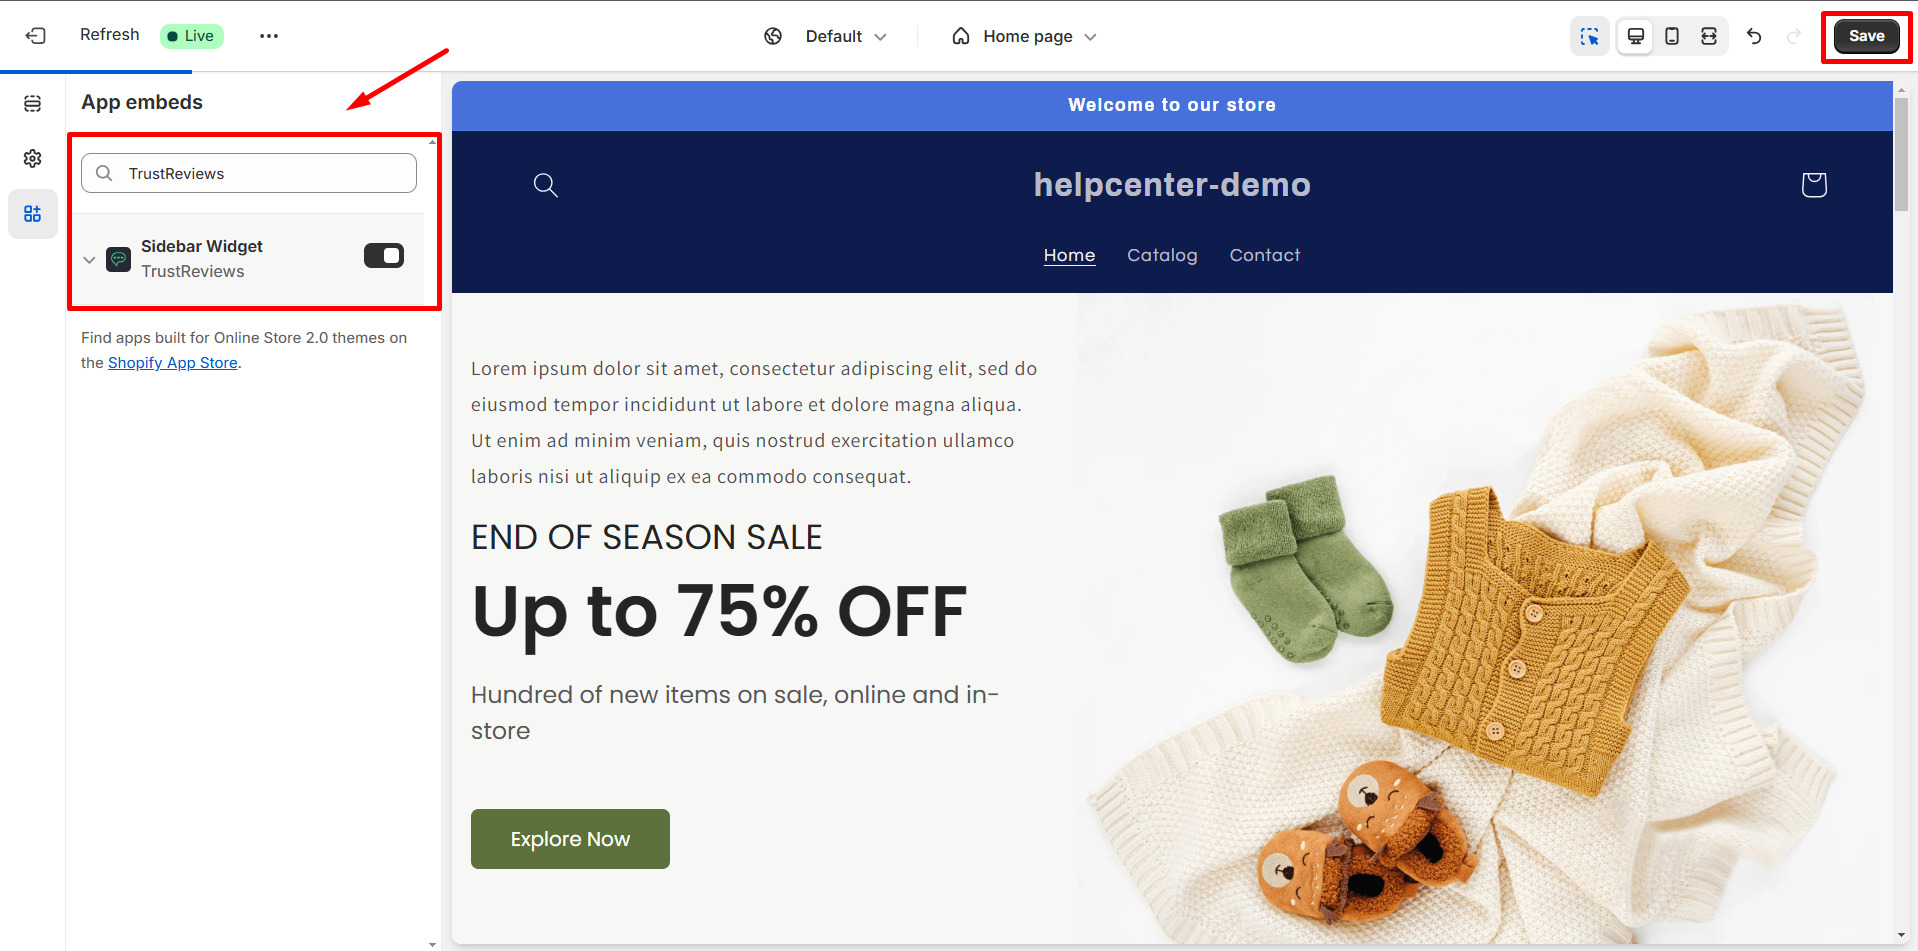This screenshot has height=951, width=1918.
Task: Click the Save button
Action: [x=1866, y=36]
